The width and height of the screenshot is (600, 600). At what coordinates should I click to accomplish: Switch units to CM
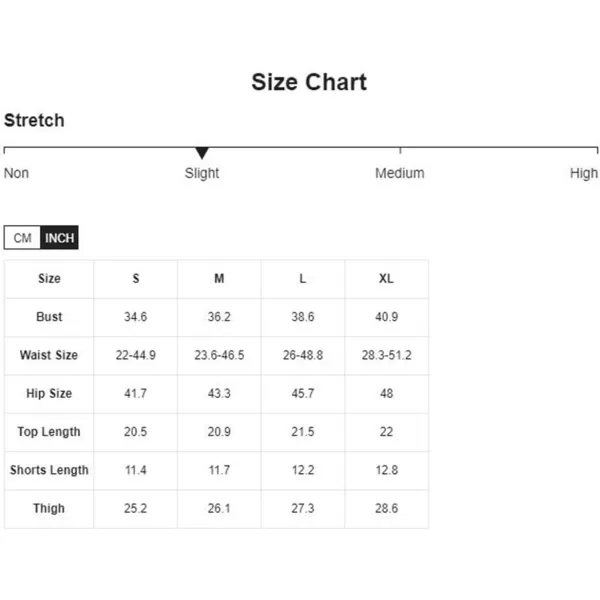tap(22, 238)
